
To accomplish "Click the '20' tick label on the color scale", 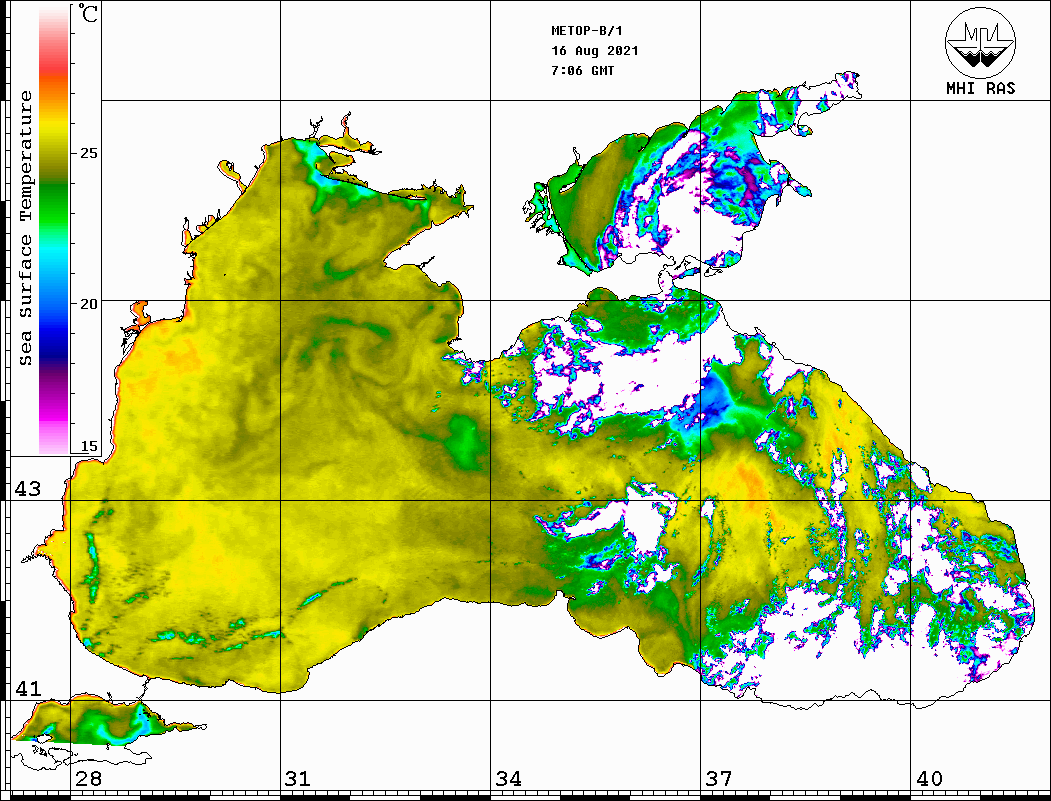I will point(88,304).
